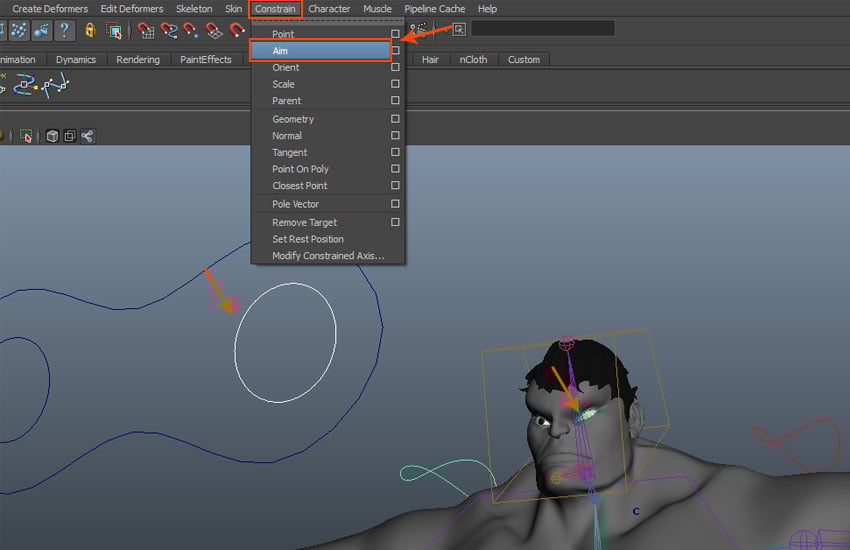The width and height of the screenshot is (850, 550).
Task: Open the Closest Point option box
Action: (x=395, y=185)
